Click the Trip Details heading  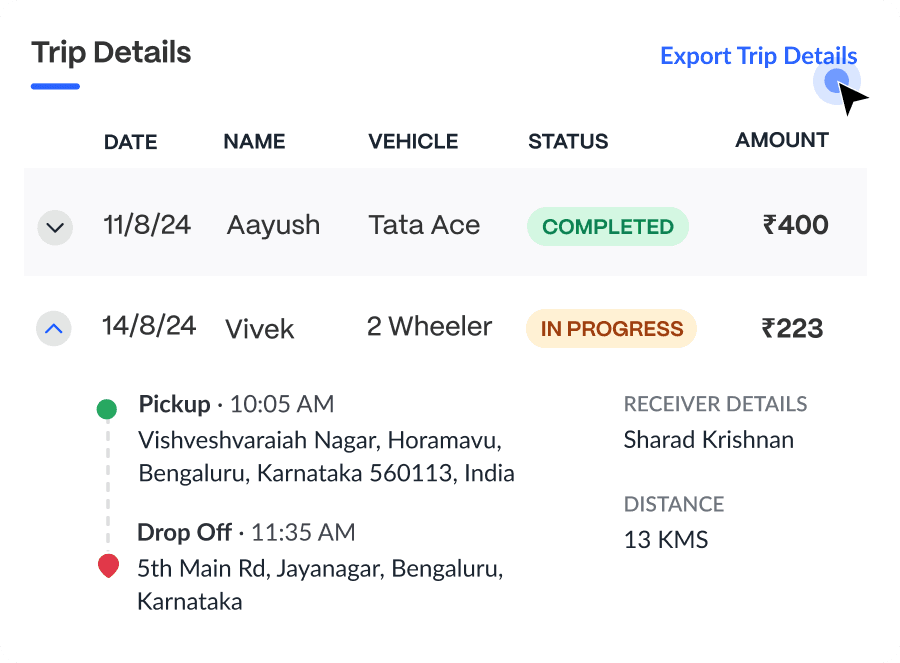click(x=110, y=52)
